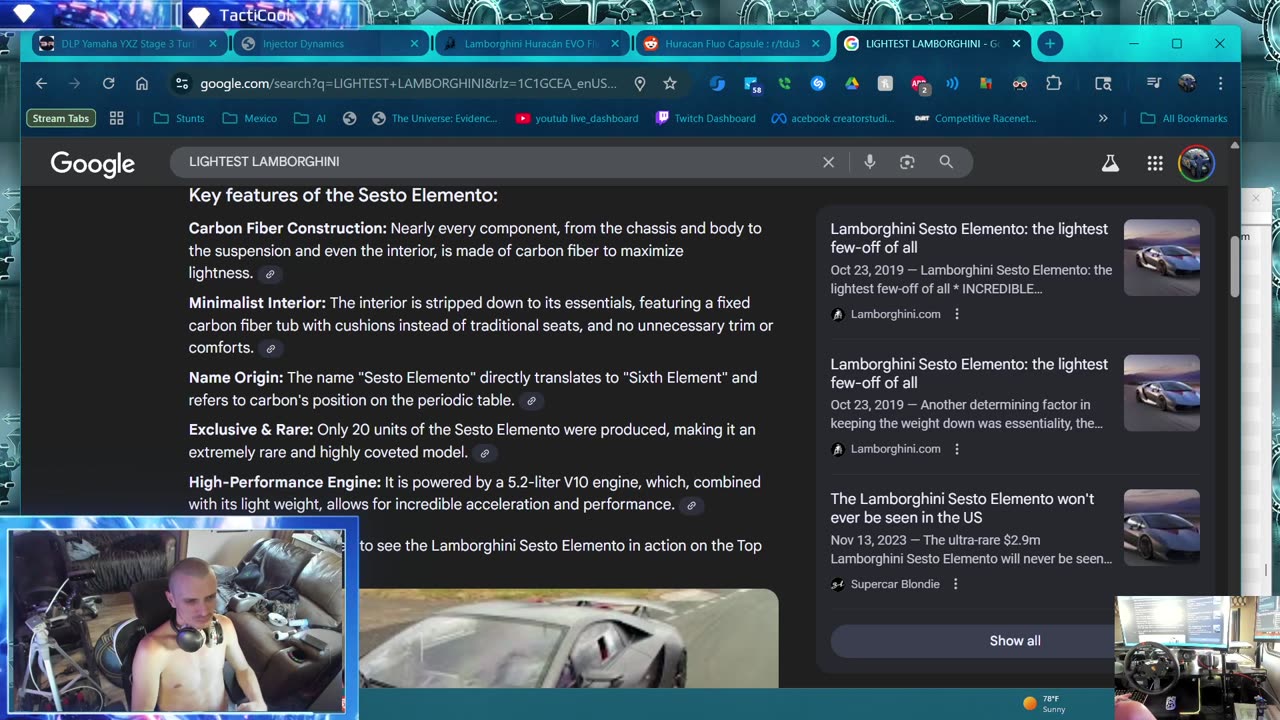Open The Universe: Evidence bookmark
The width and height of the screenshot is (1280, 720).
click(434, 118)
